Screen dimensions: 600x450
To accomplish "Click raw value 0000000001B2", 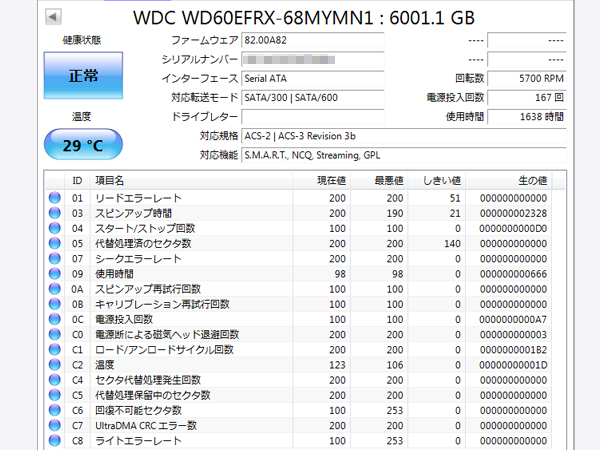I will click(513, 350).
